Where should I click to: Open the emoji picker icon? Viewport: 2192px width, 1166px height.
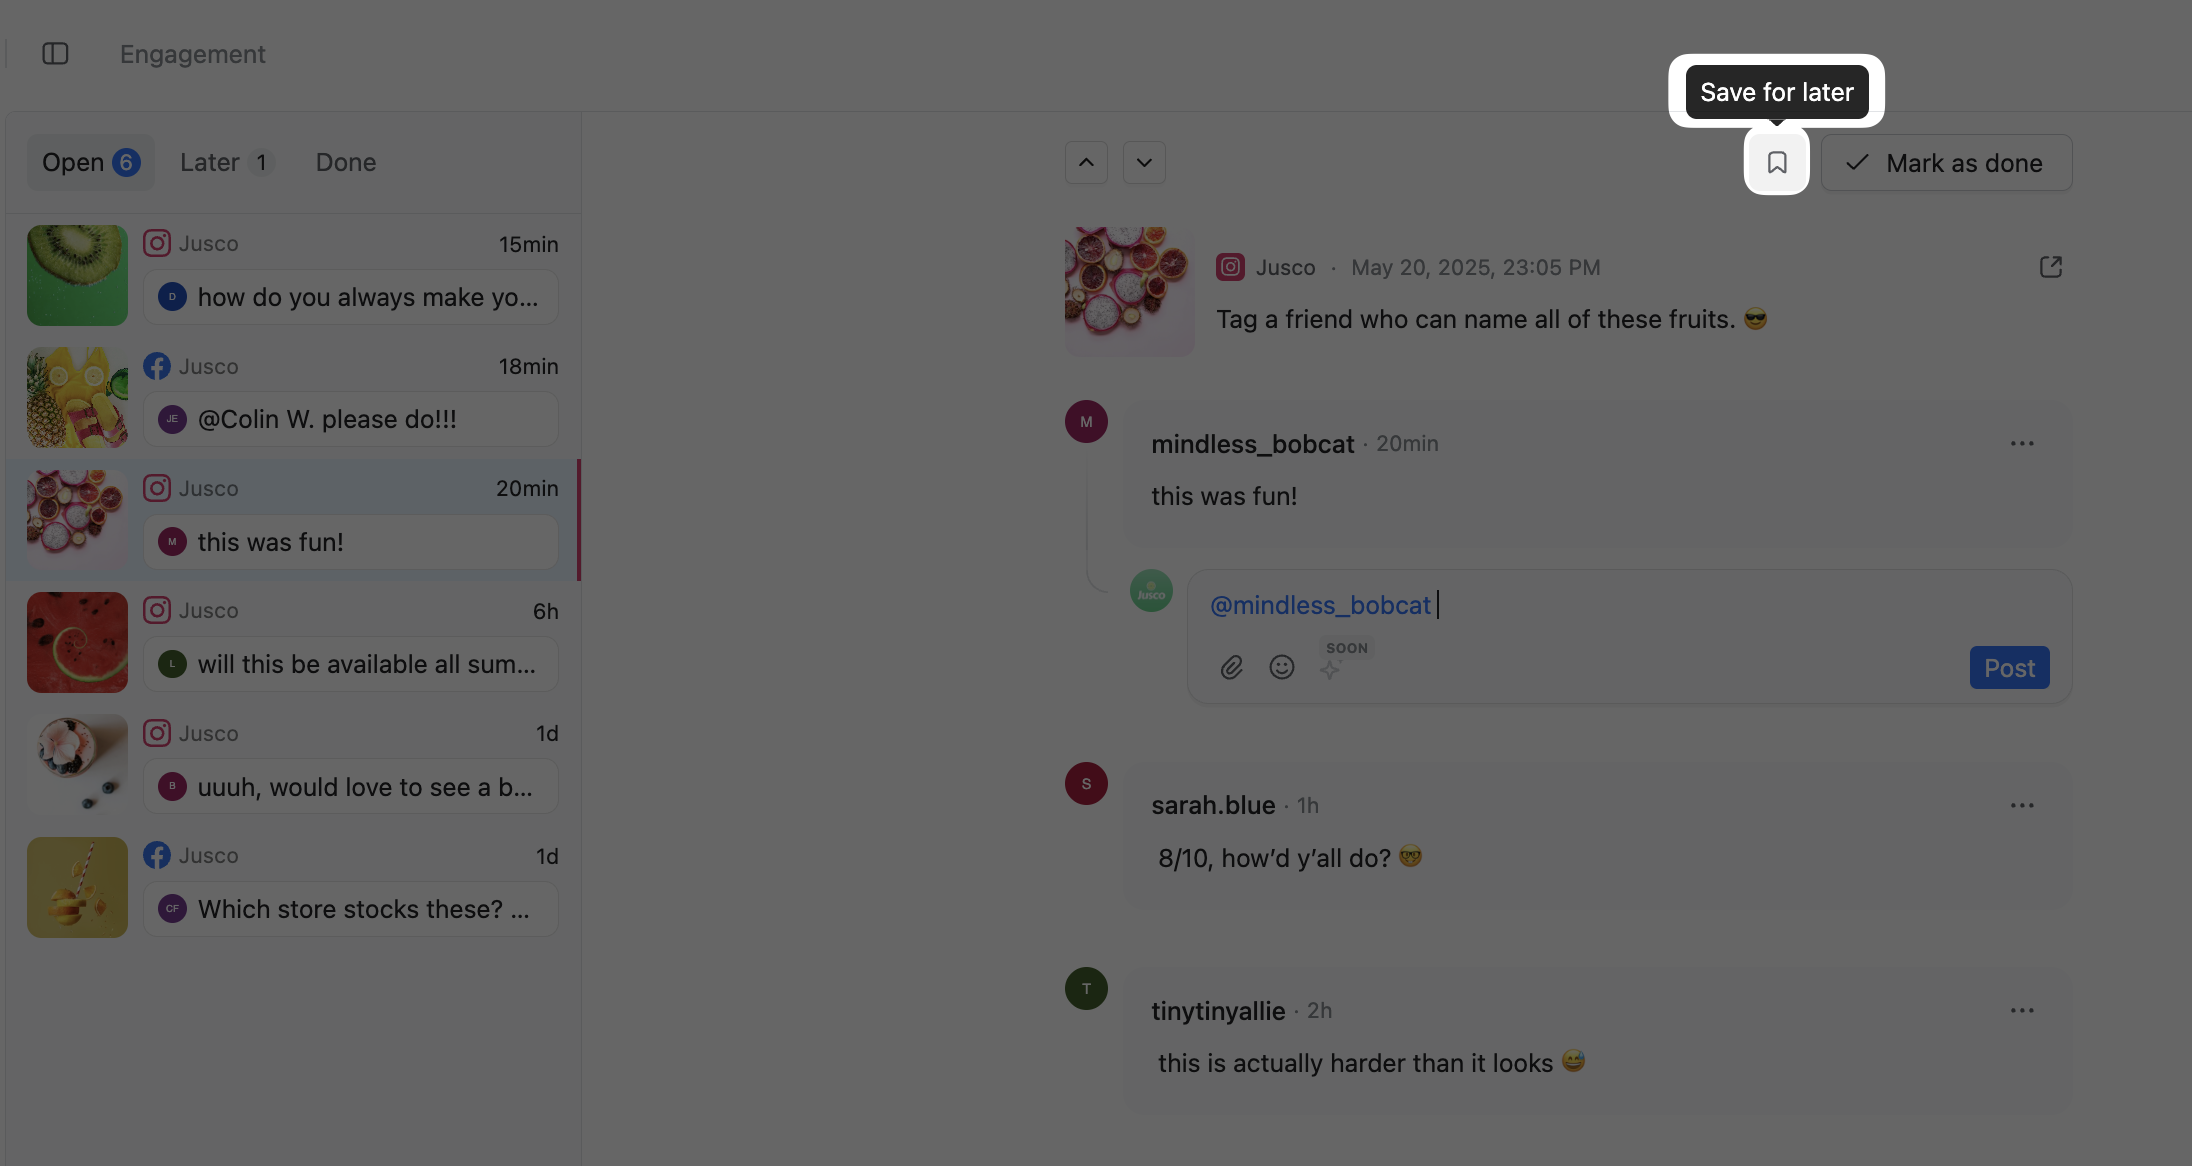[1281, 667]
